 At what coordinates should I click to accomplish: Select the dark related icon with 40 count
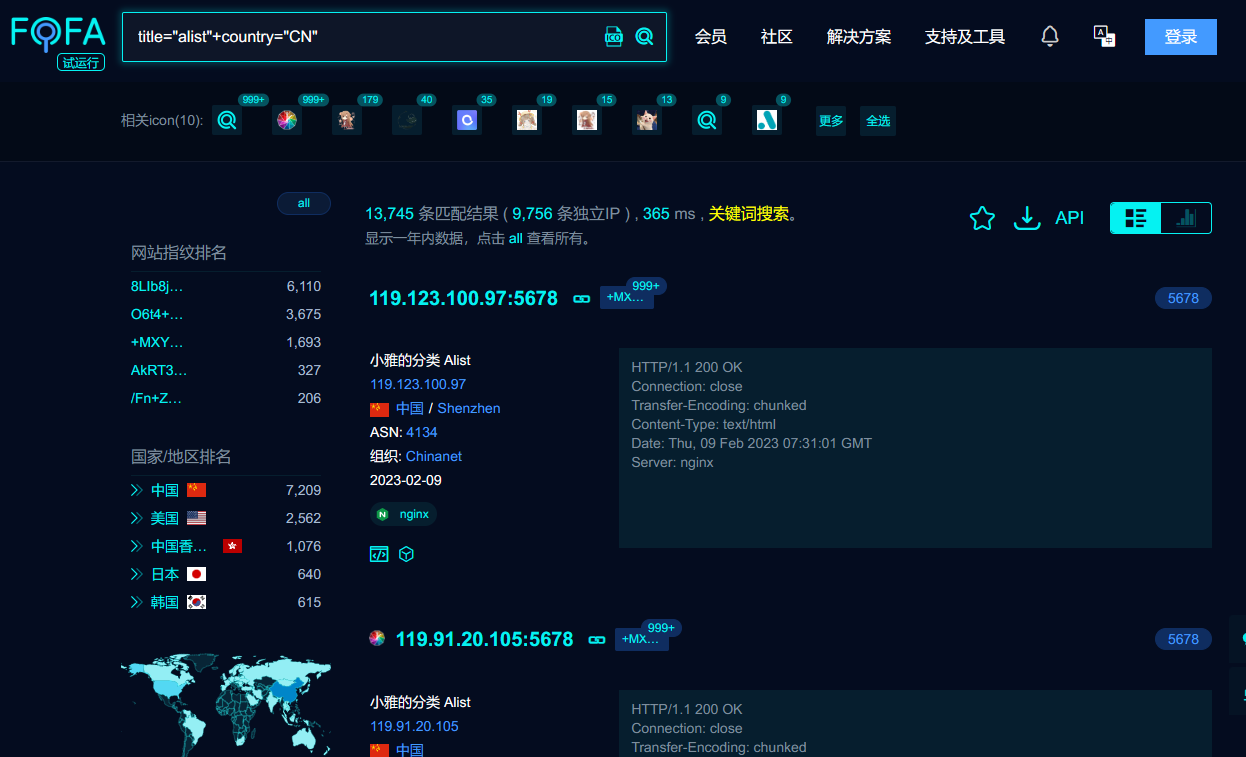(407, 120)
